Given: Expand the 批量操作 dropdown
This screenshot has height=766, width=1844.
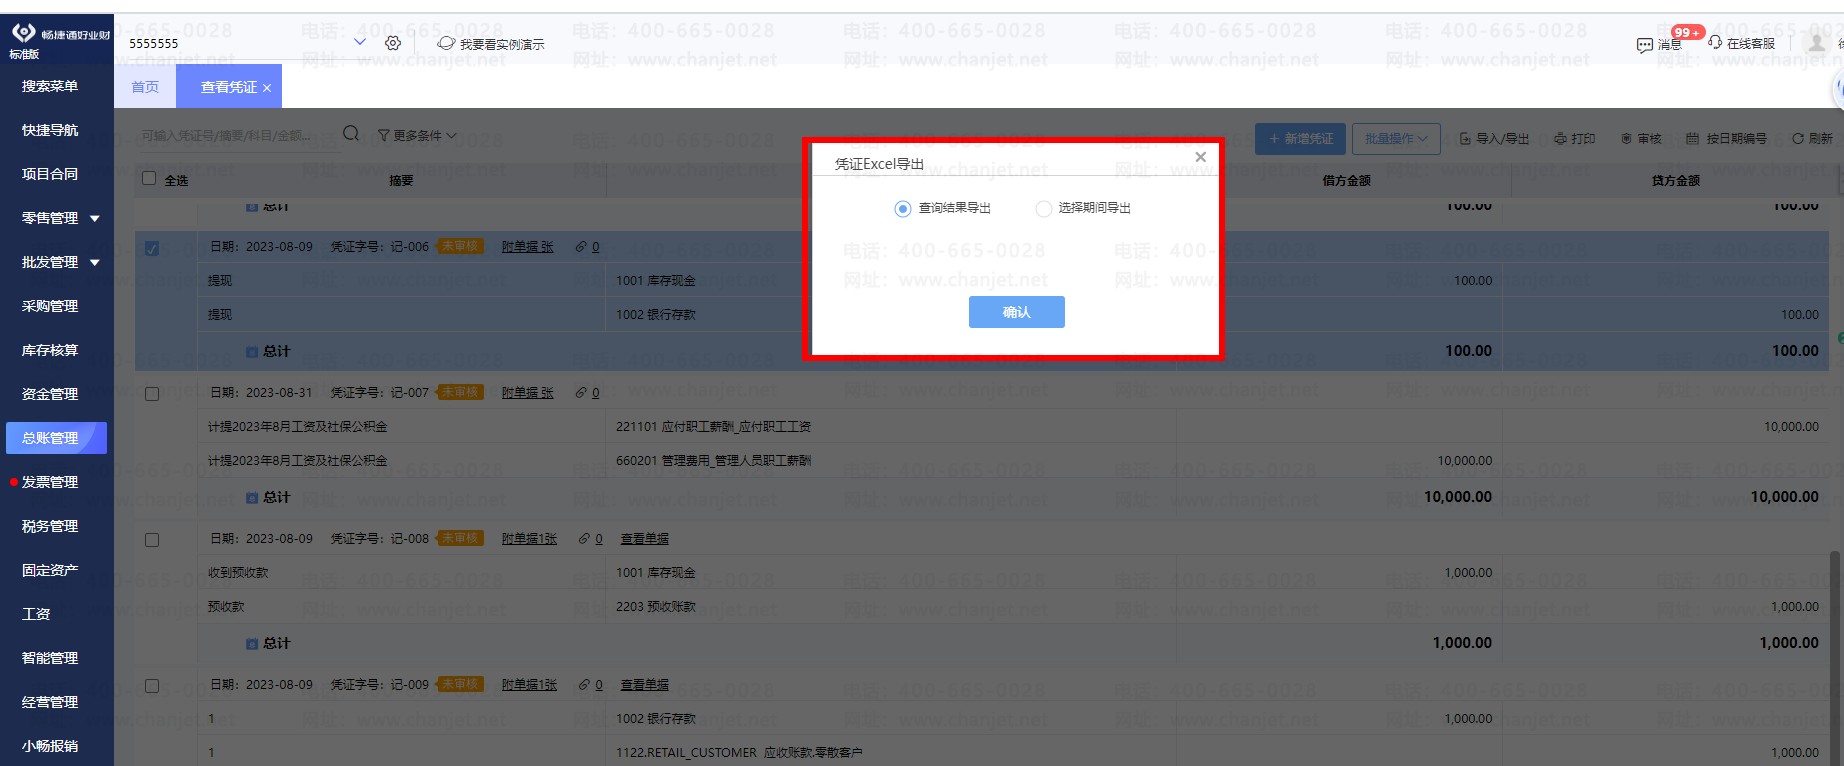Looking at the screenshot, I should (x=1396, y=139).
